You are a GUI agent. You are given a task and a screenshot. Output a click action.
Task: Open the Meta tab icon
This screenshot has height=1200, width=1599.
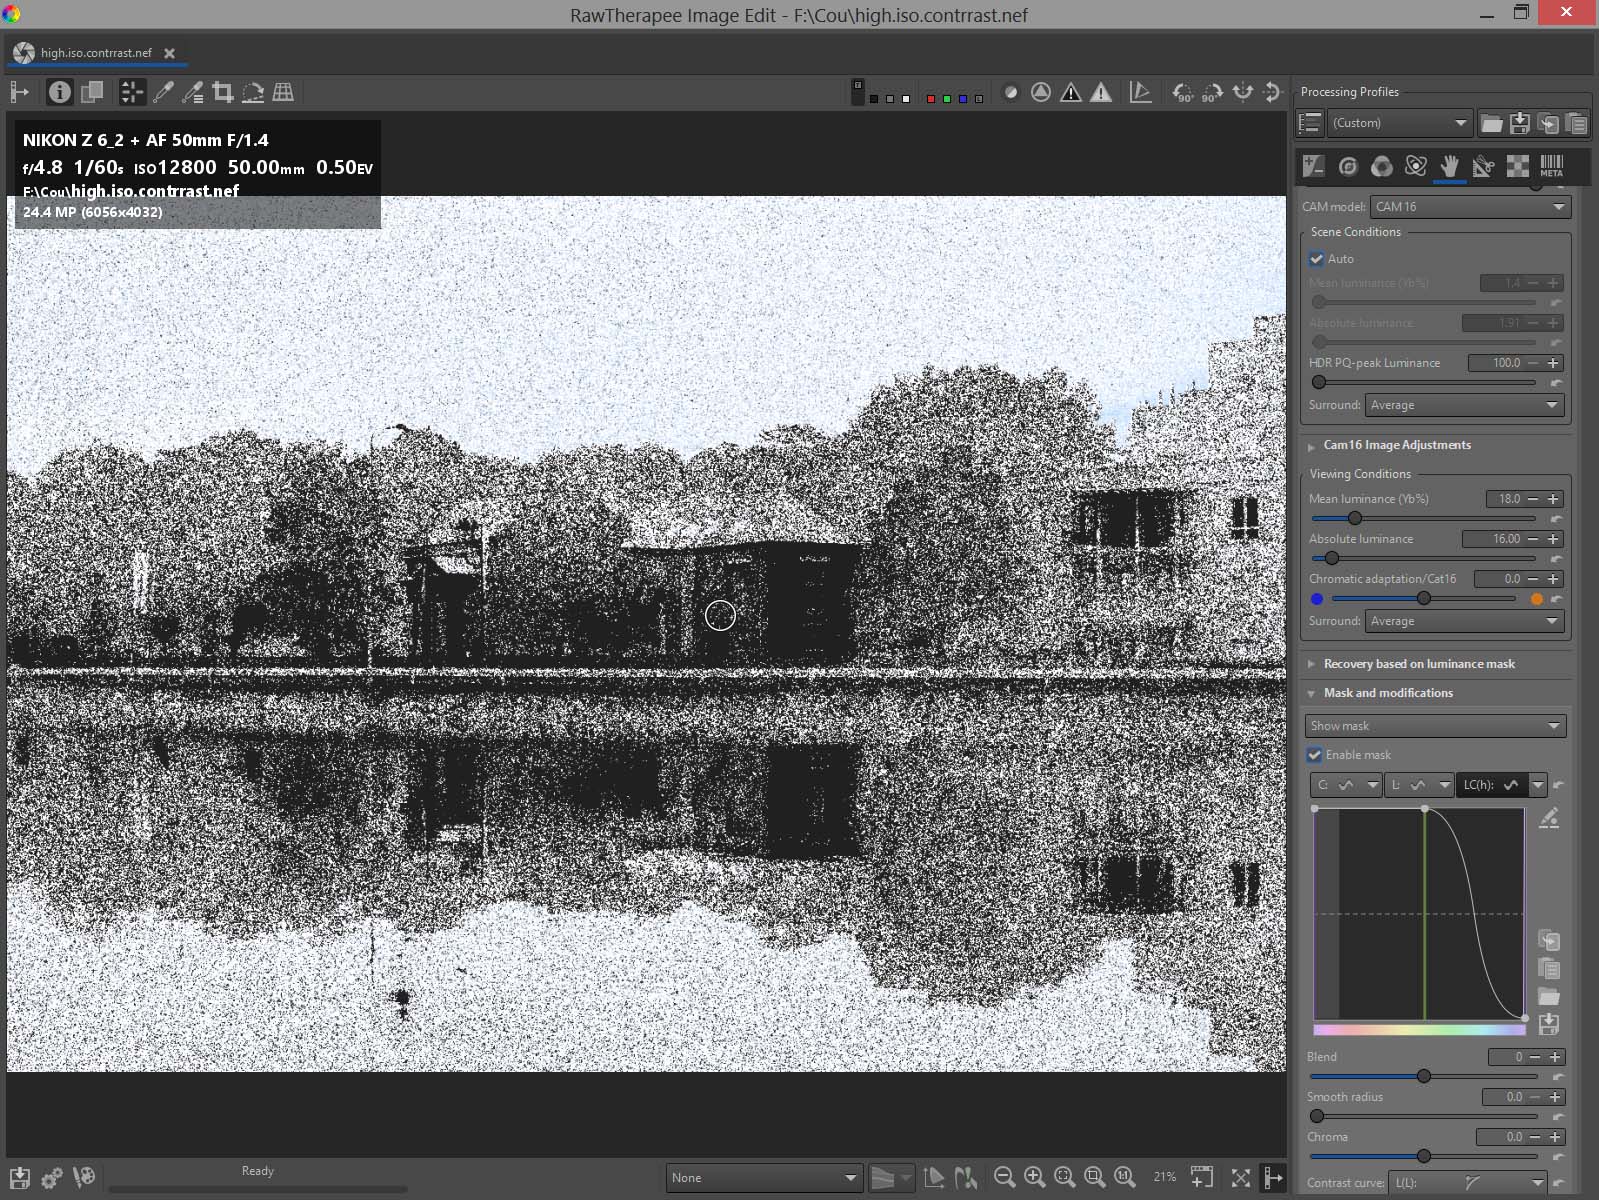[1551, 166]
